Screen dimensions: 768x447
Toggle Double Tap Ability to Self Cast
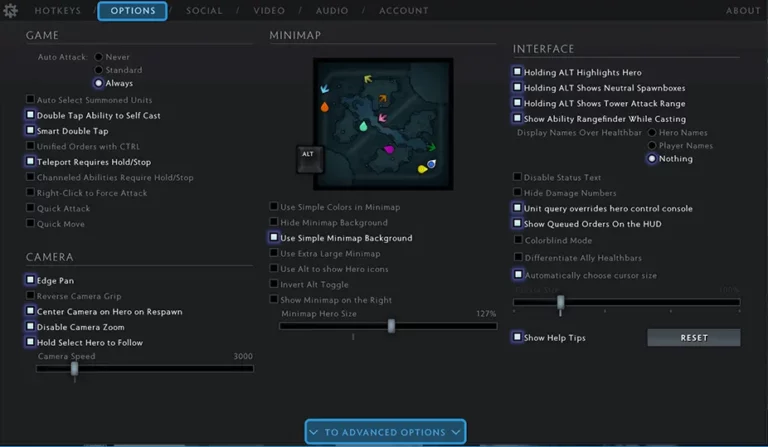30,115
